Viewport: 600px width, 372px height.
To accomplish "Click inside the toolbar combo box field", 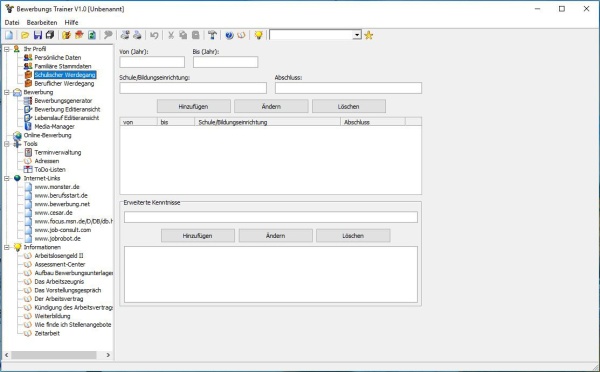I will click(x=311, y=35).
